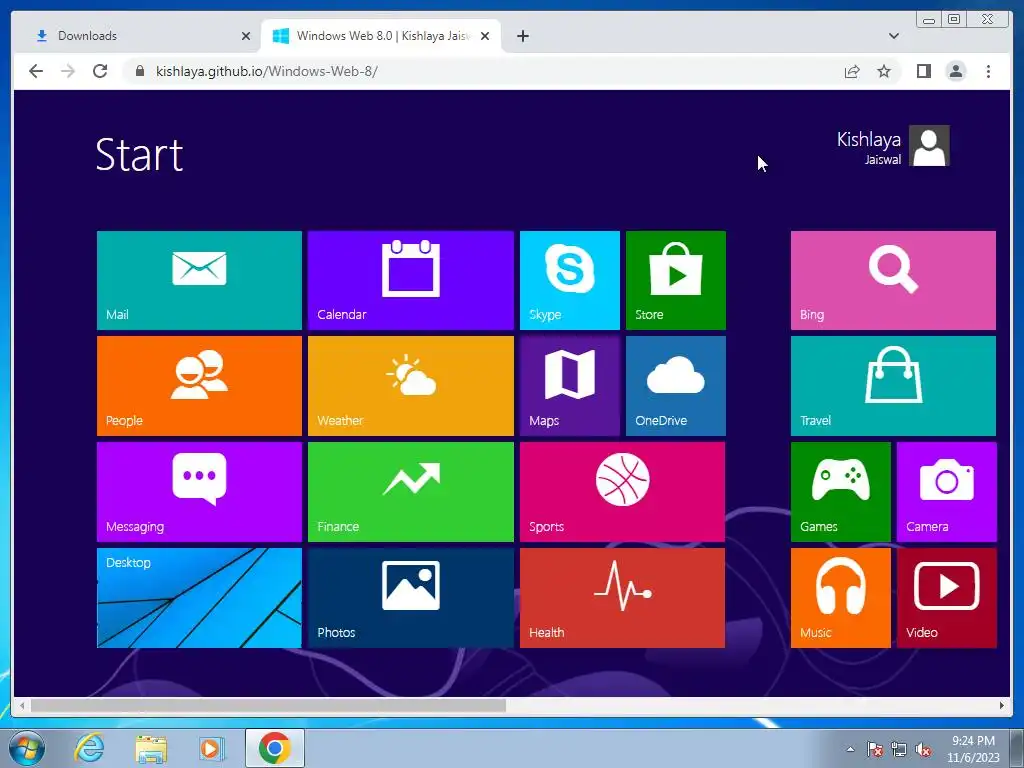The height and width of the screenshot is (768, 1024).
Task: Open the network status icon
Action: tap(899, 749)
